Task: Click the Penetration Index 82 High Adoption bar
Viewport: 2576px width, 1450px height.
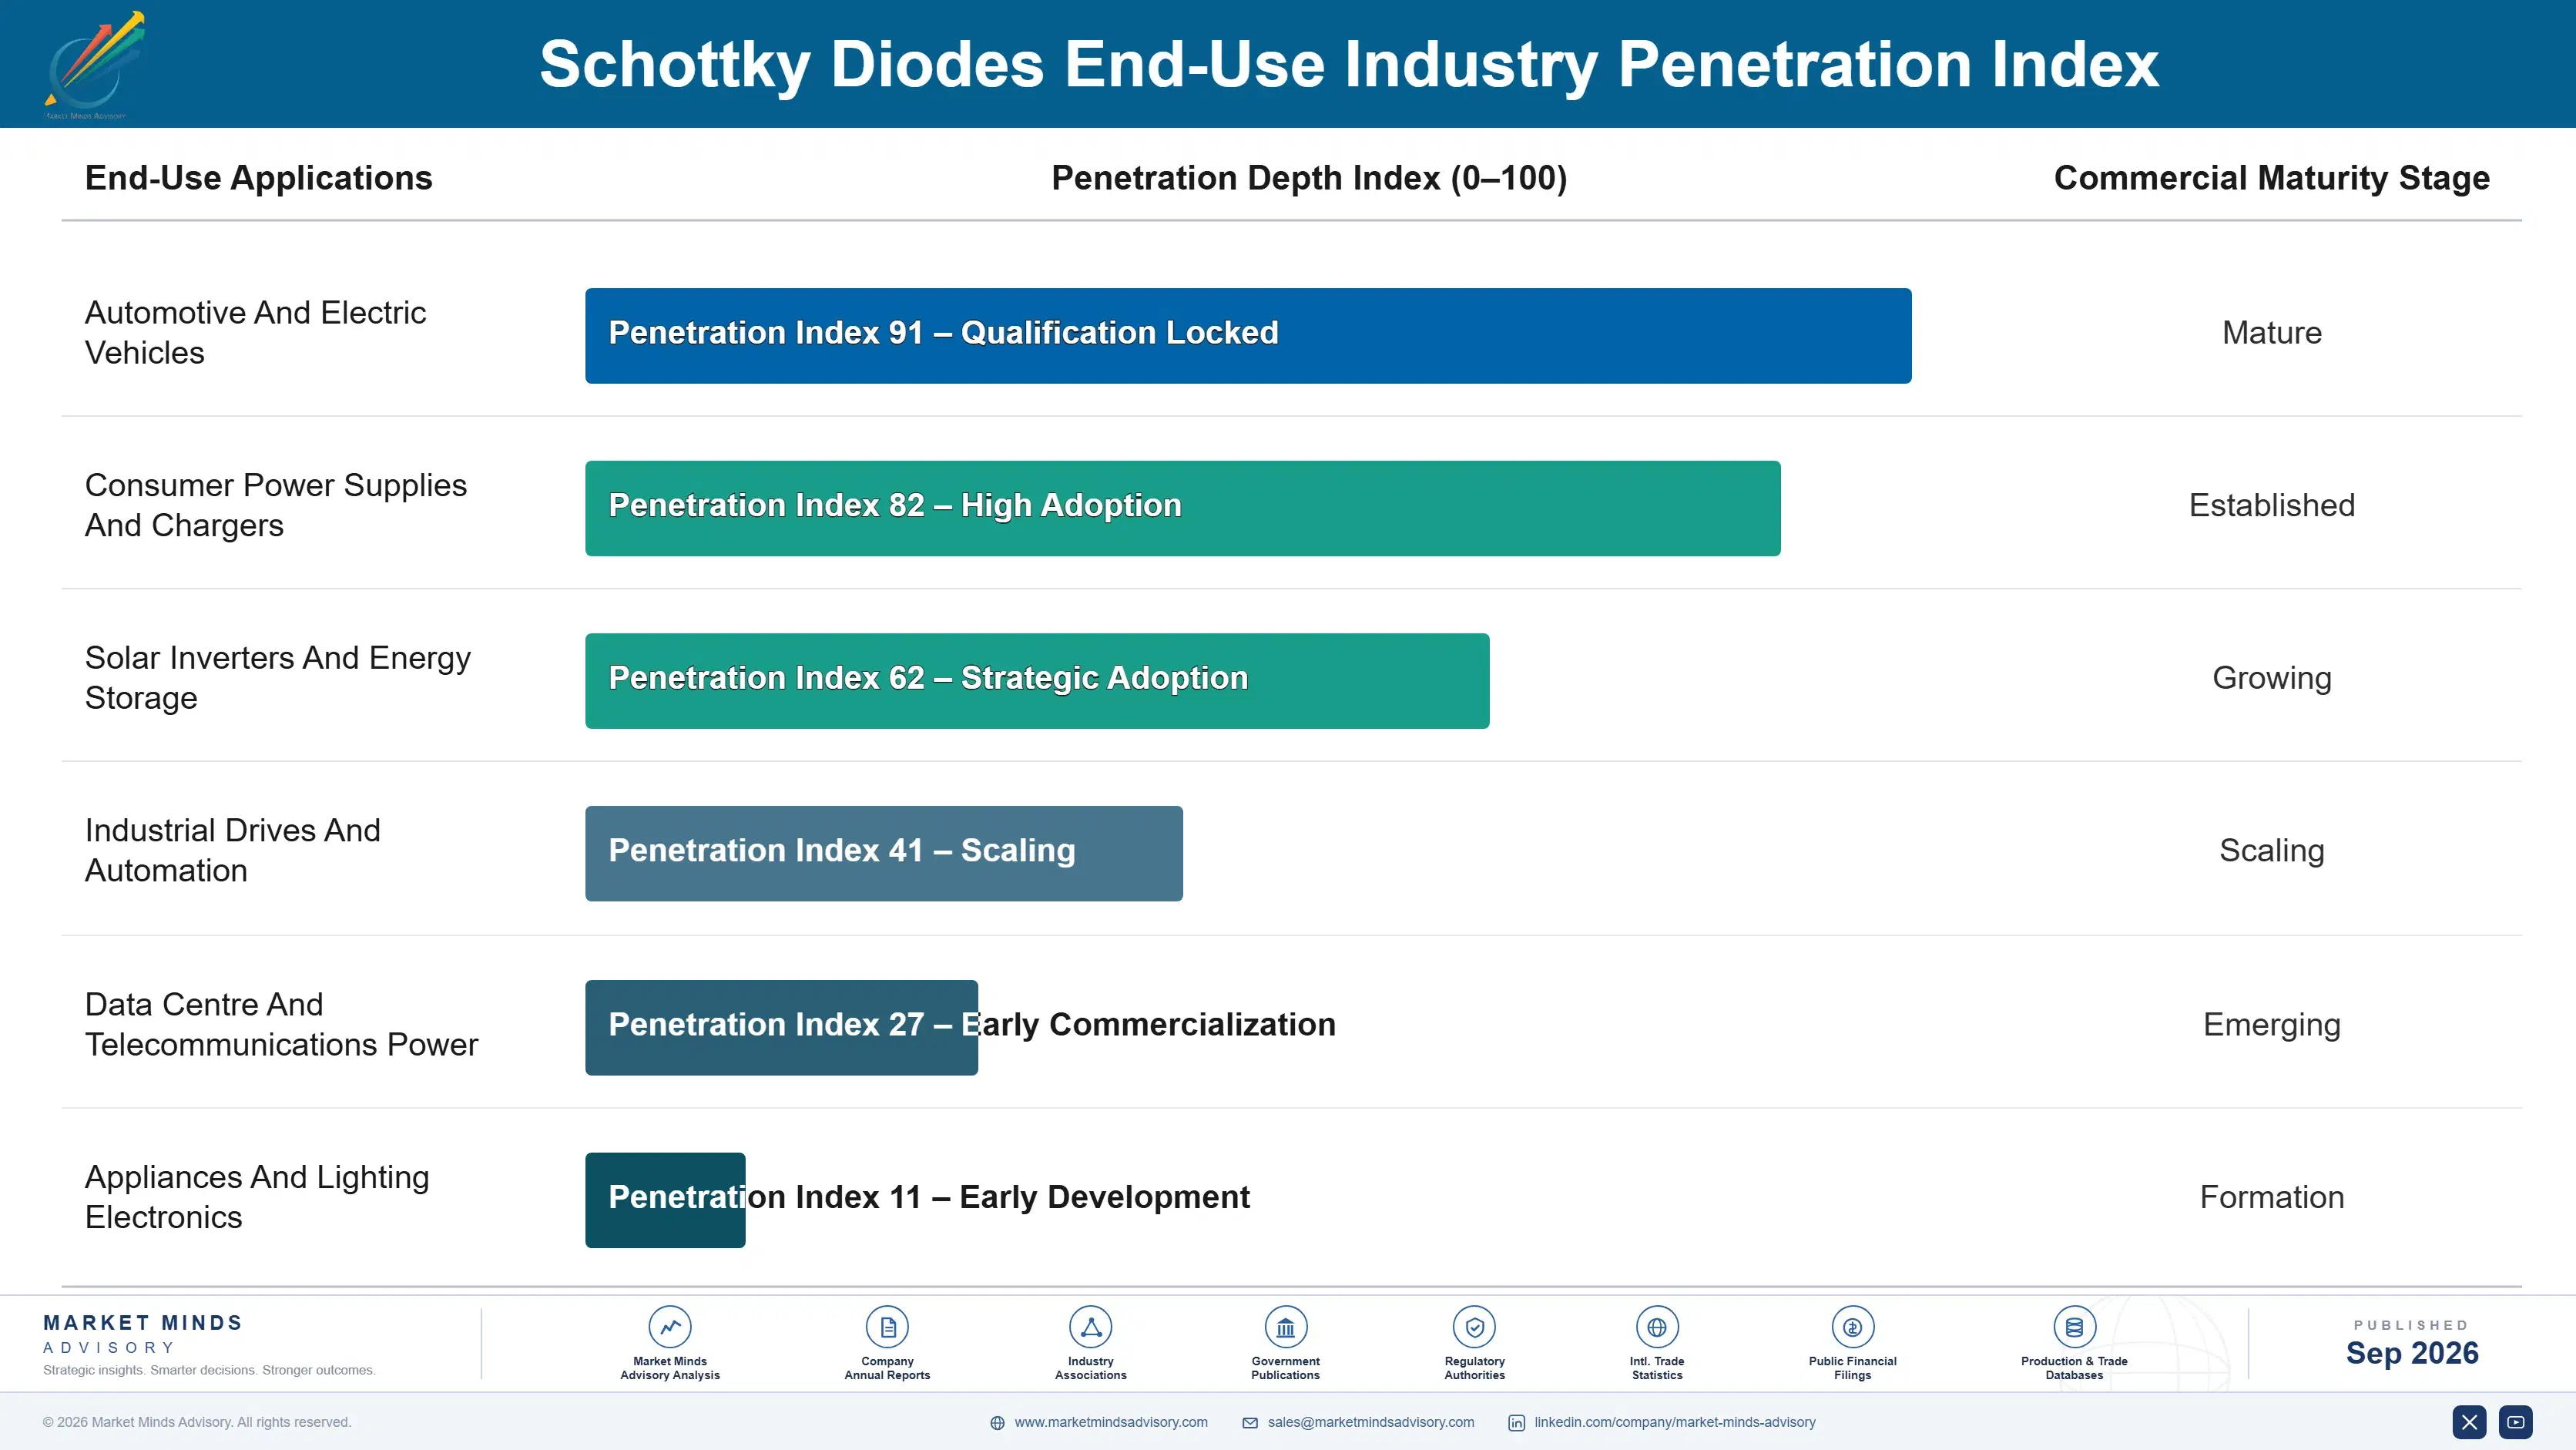Action: click(x=1183, y=508)
